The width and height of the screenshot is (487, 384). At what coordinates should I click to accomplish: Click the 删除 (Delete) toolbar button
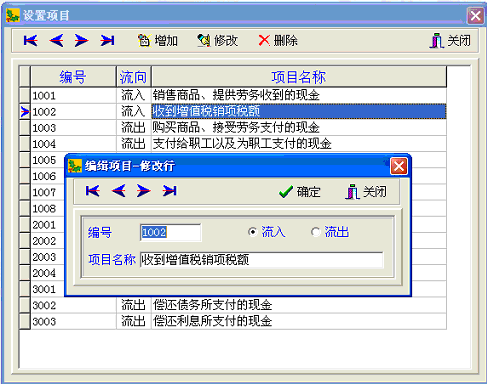pos(278,41)
